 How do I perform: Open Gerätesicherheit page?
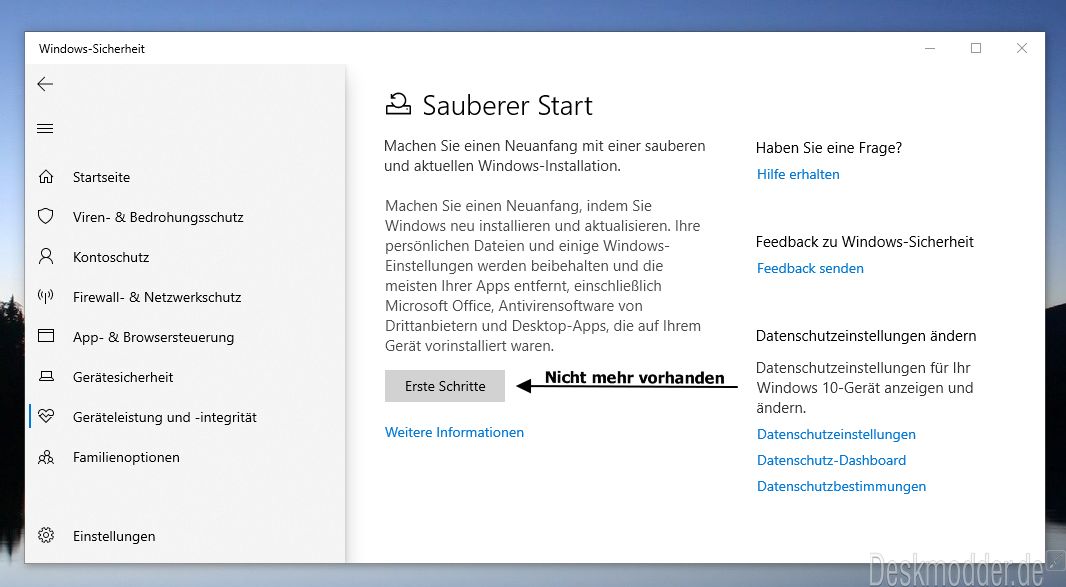click(x=123, y=378)
